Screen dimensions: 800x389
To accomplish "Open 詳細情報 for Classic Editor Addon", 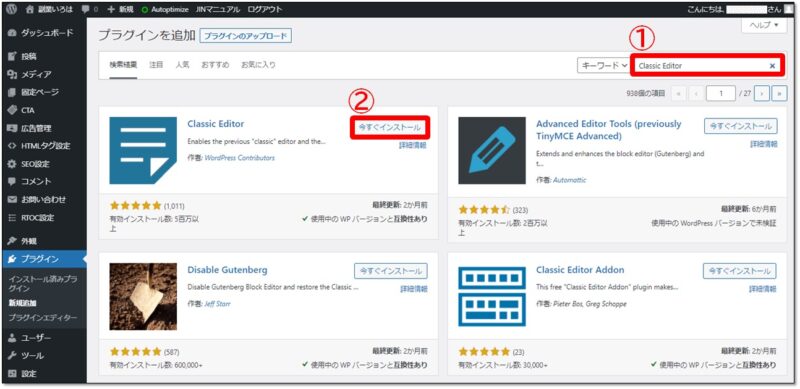I will [x=763, y=289].
